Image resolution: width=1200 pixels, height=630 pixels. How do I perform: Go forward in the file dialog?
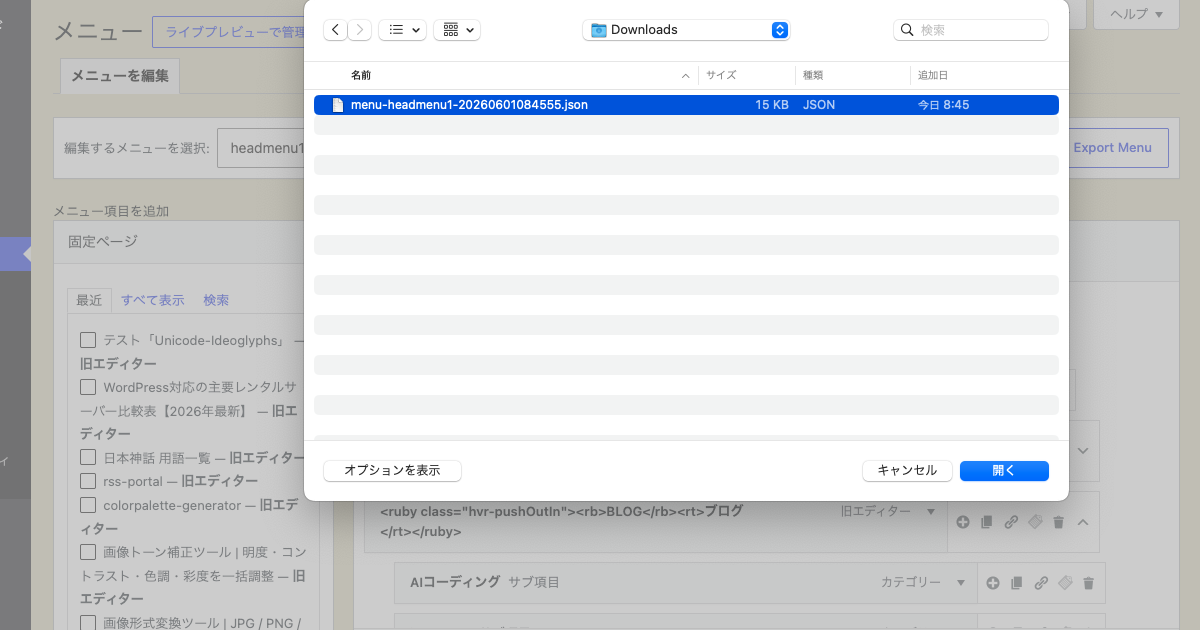click(x=361, y=30)
